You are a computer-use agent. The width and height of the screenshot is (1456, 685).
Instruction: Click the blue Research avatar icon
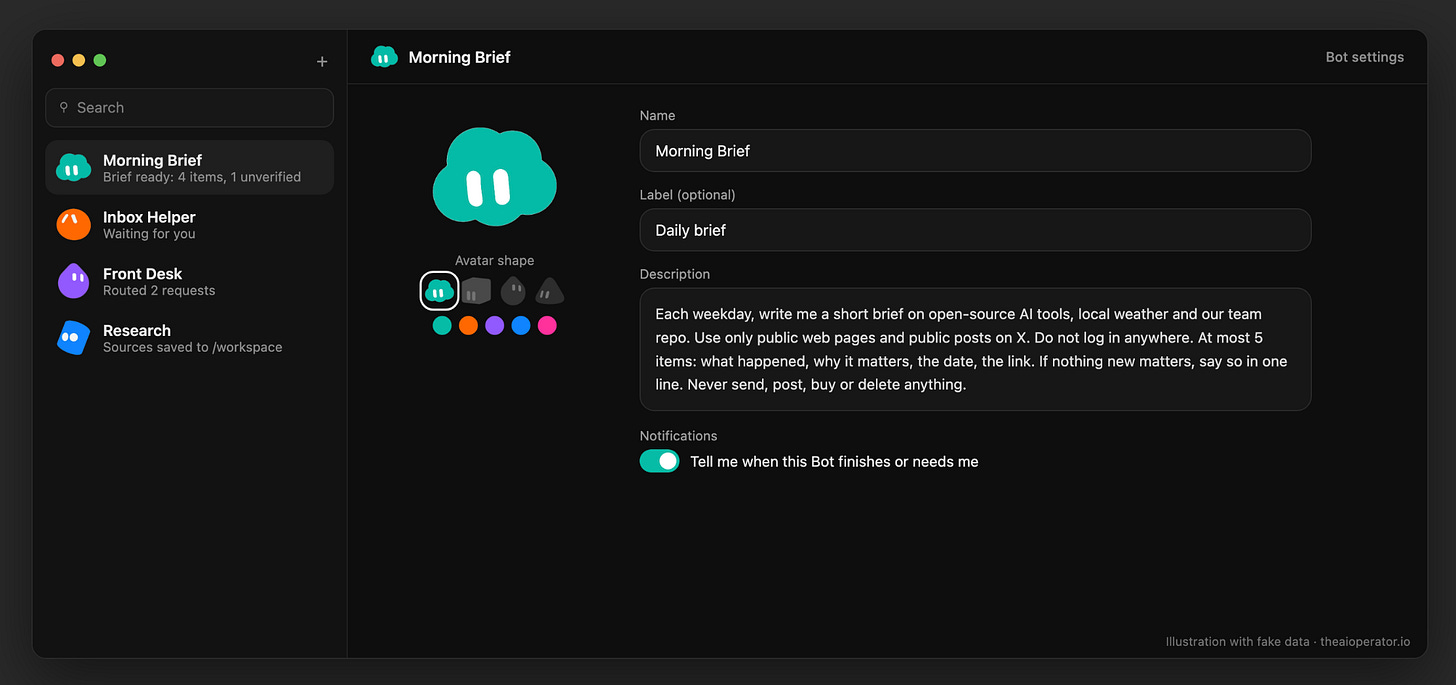click(x=73, y=338)
